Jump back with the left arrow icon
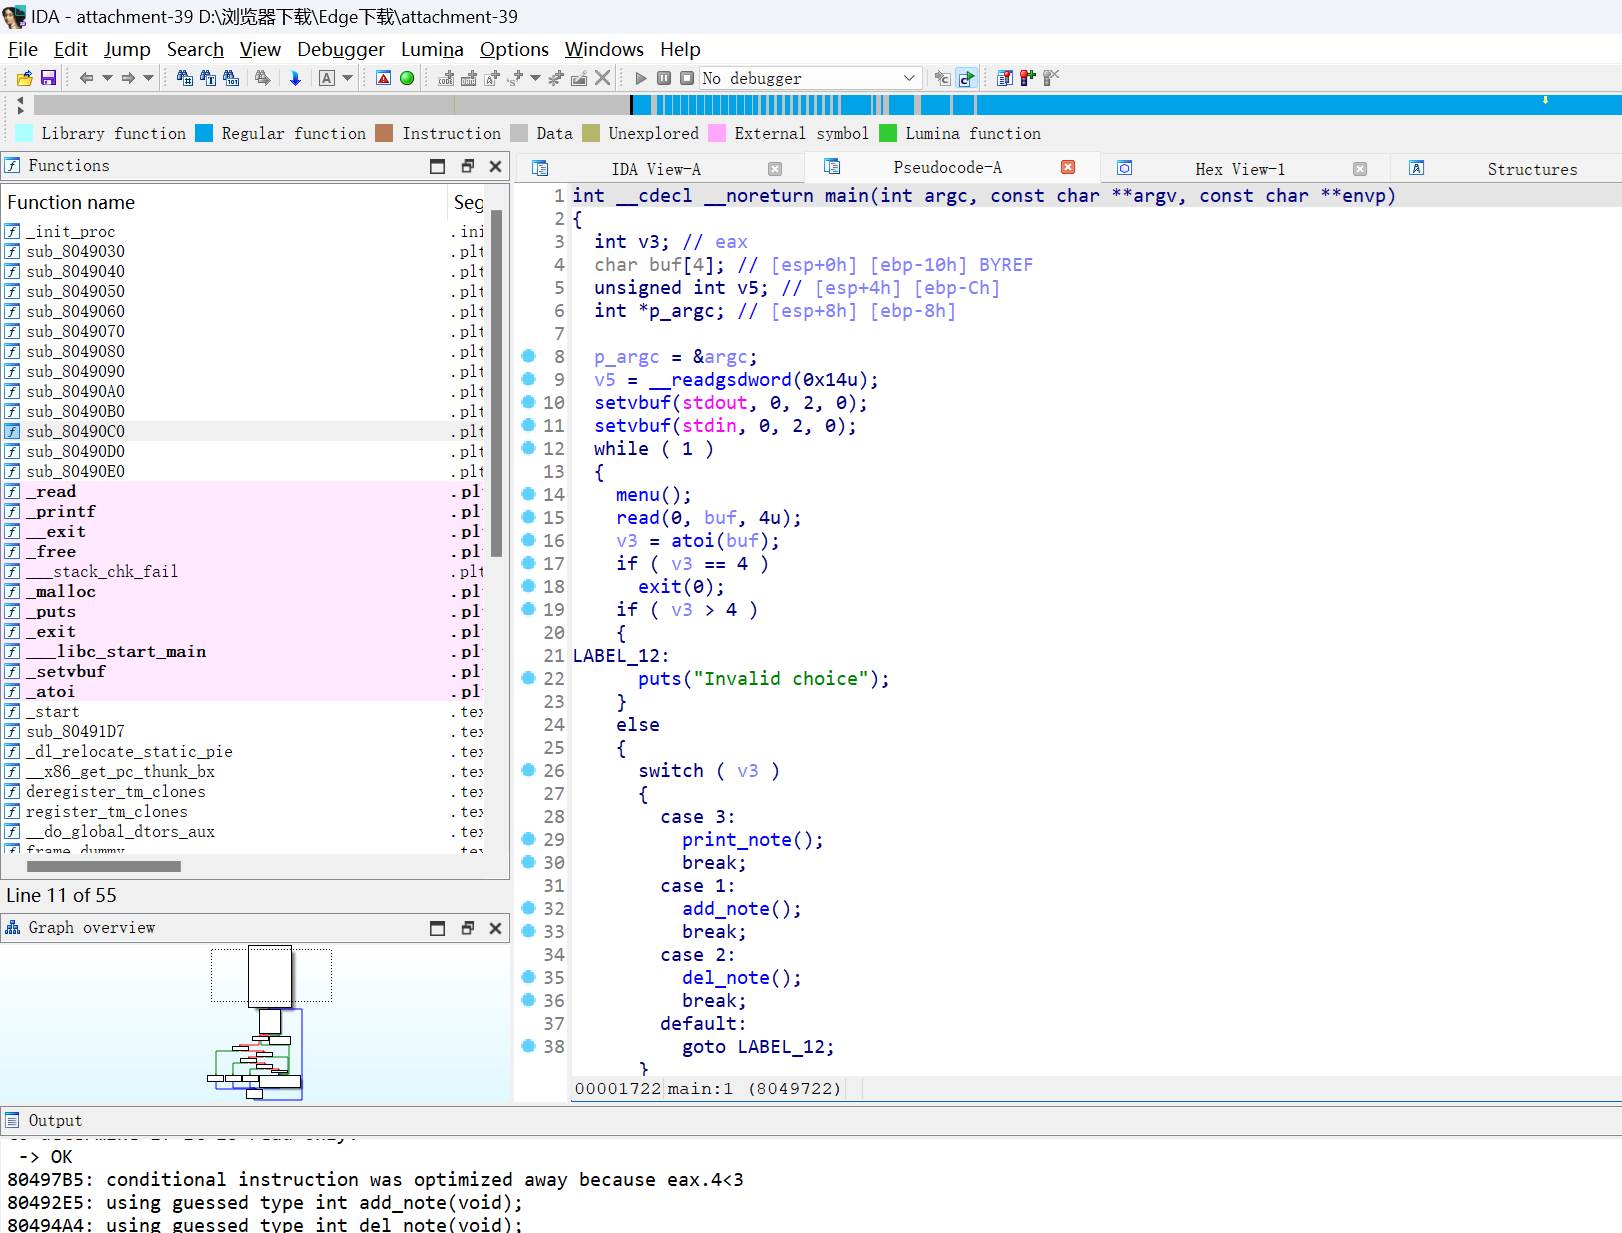This screenshot has width=1622, height=1233. click(x=86, y=78)
